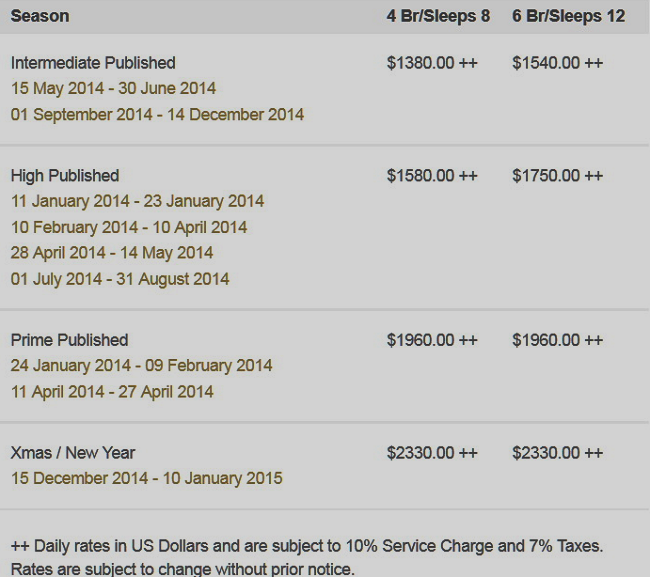The width and height of the screenshot is (650, 577).
Task: Select the Intermediate Published season label
Action: [x=93, y=63]
